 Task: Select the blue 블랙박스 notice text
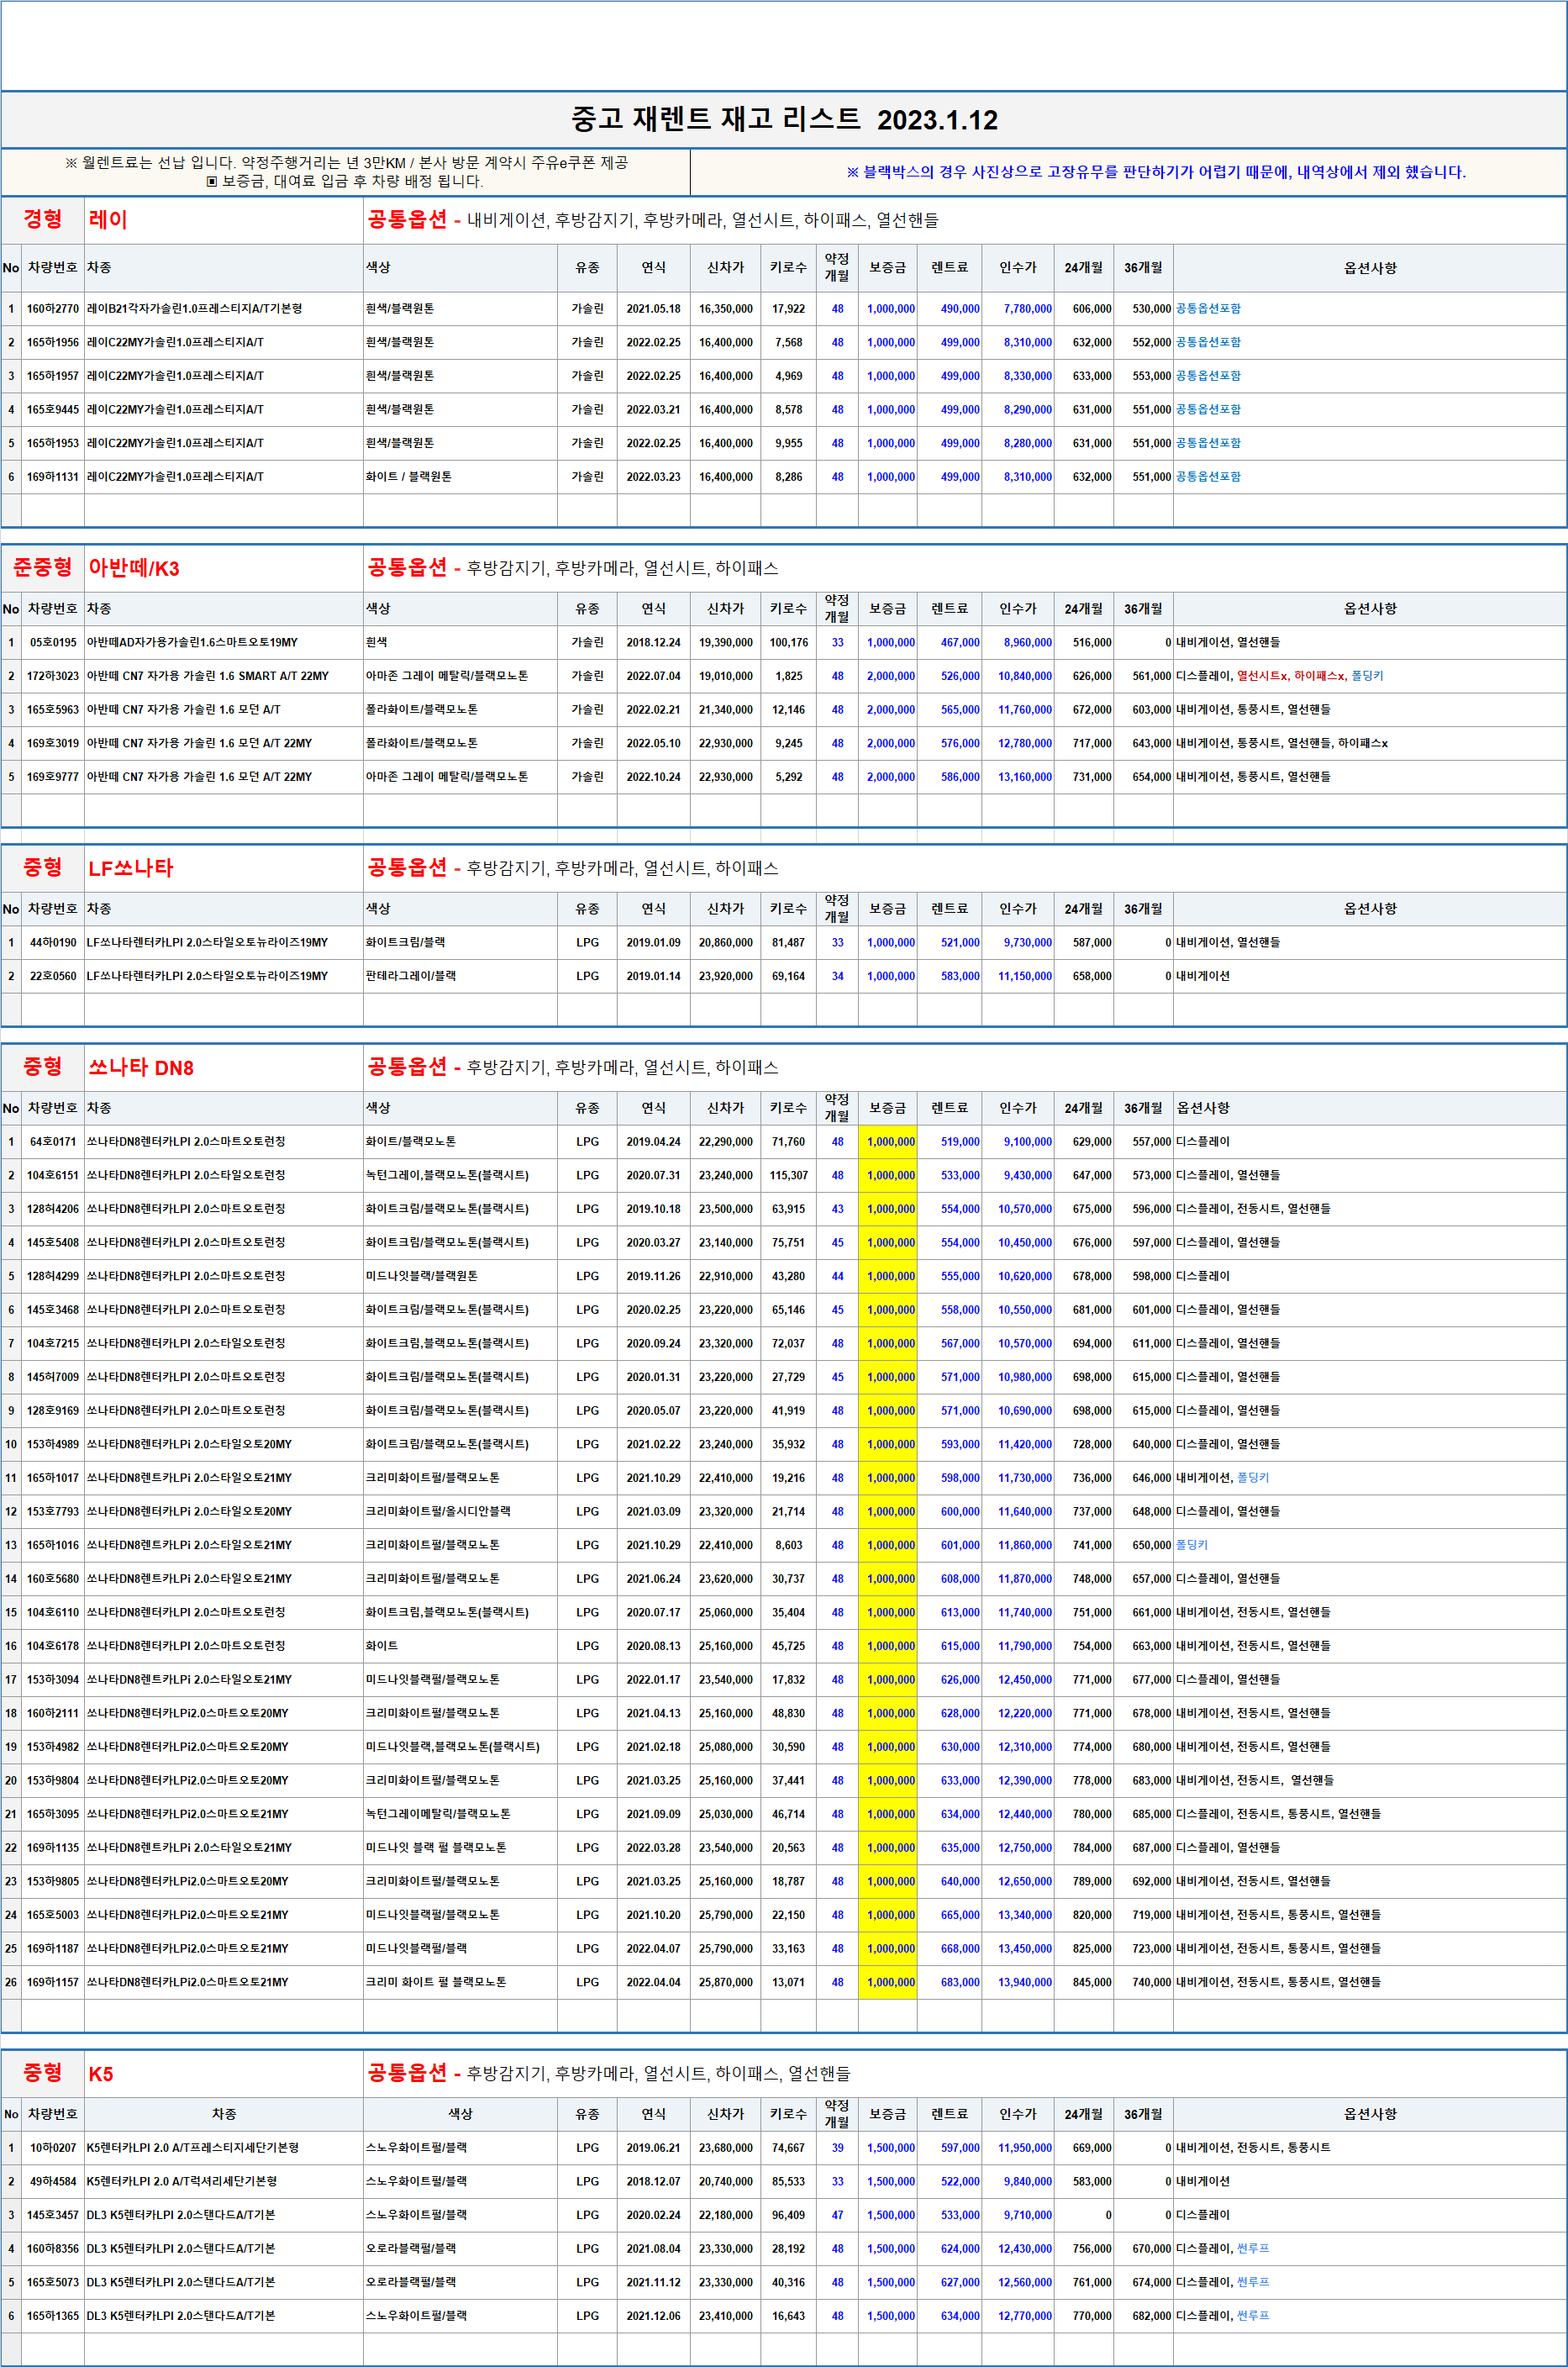point(1156,172)
